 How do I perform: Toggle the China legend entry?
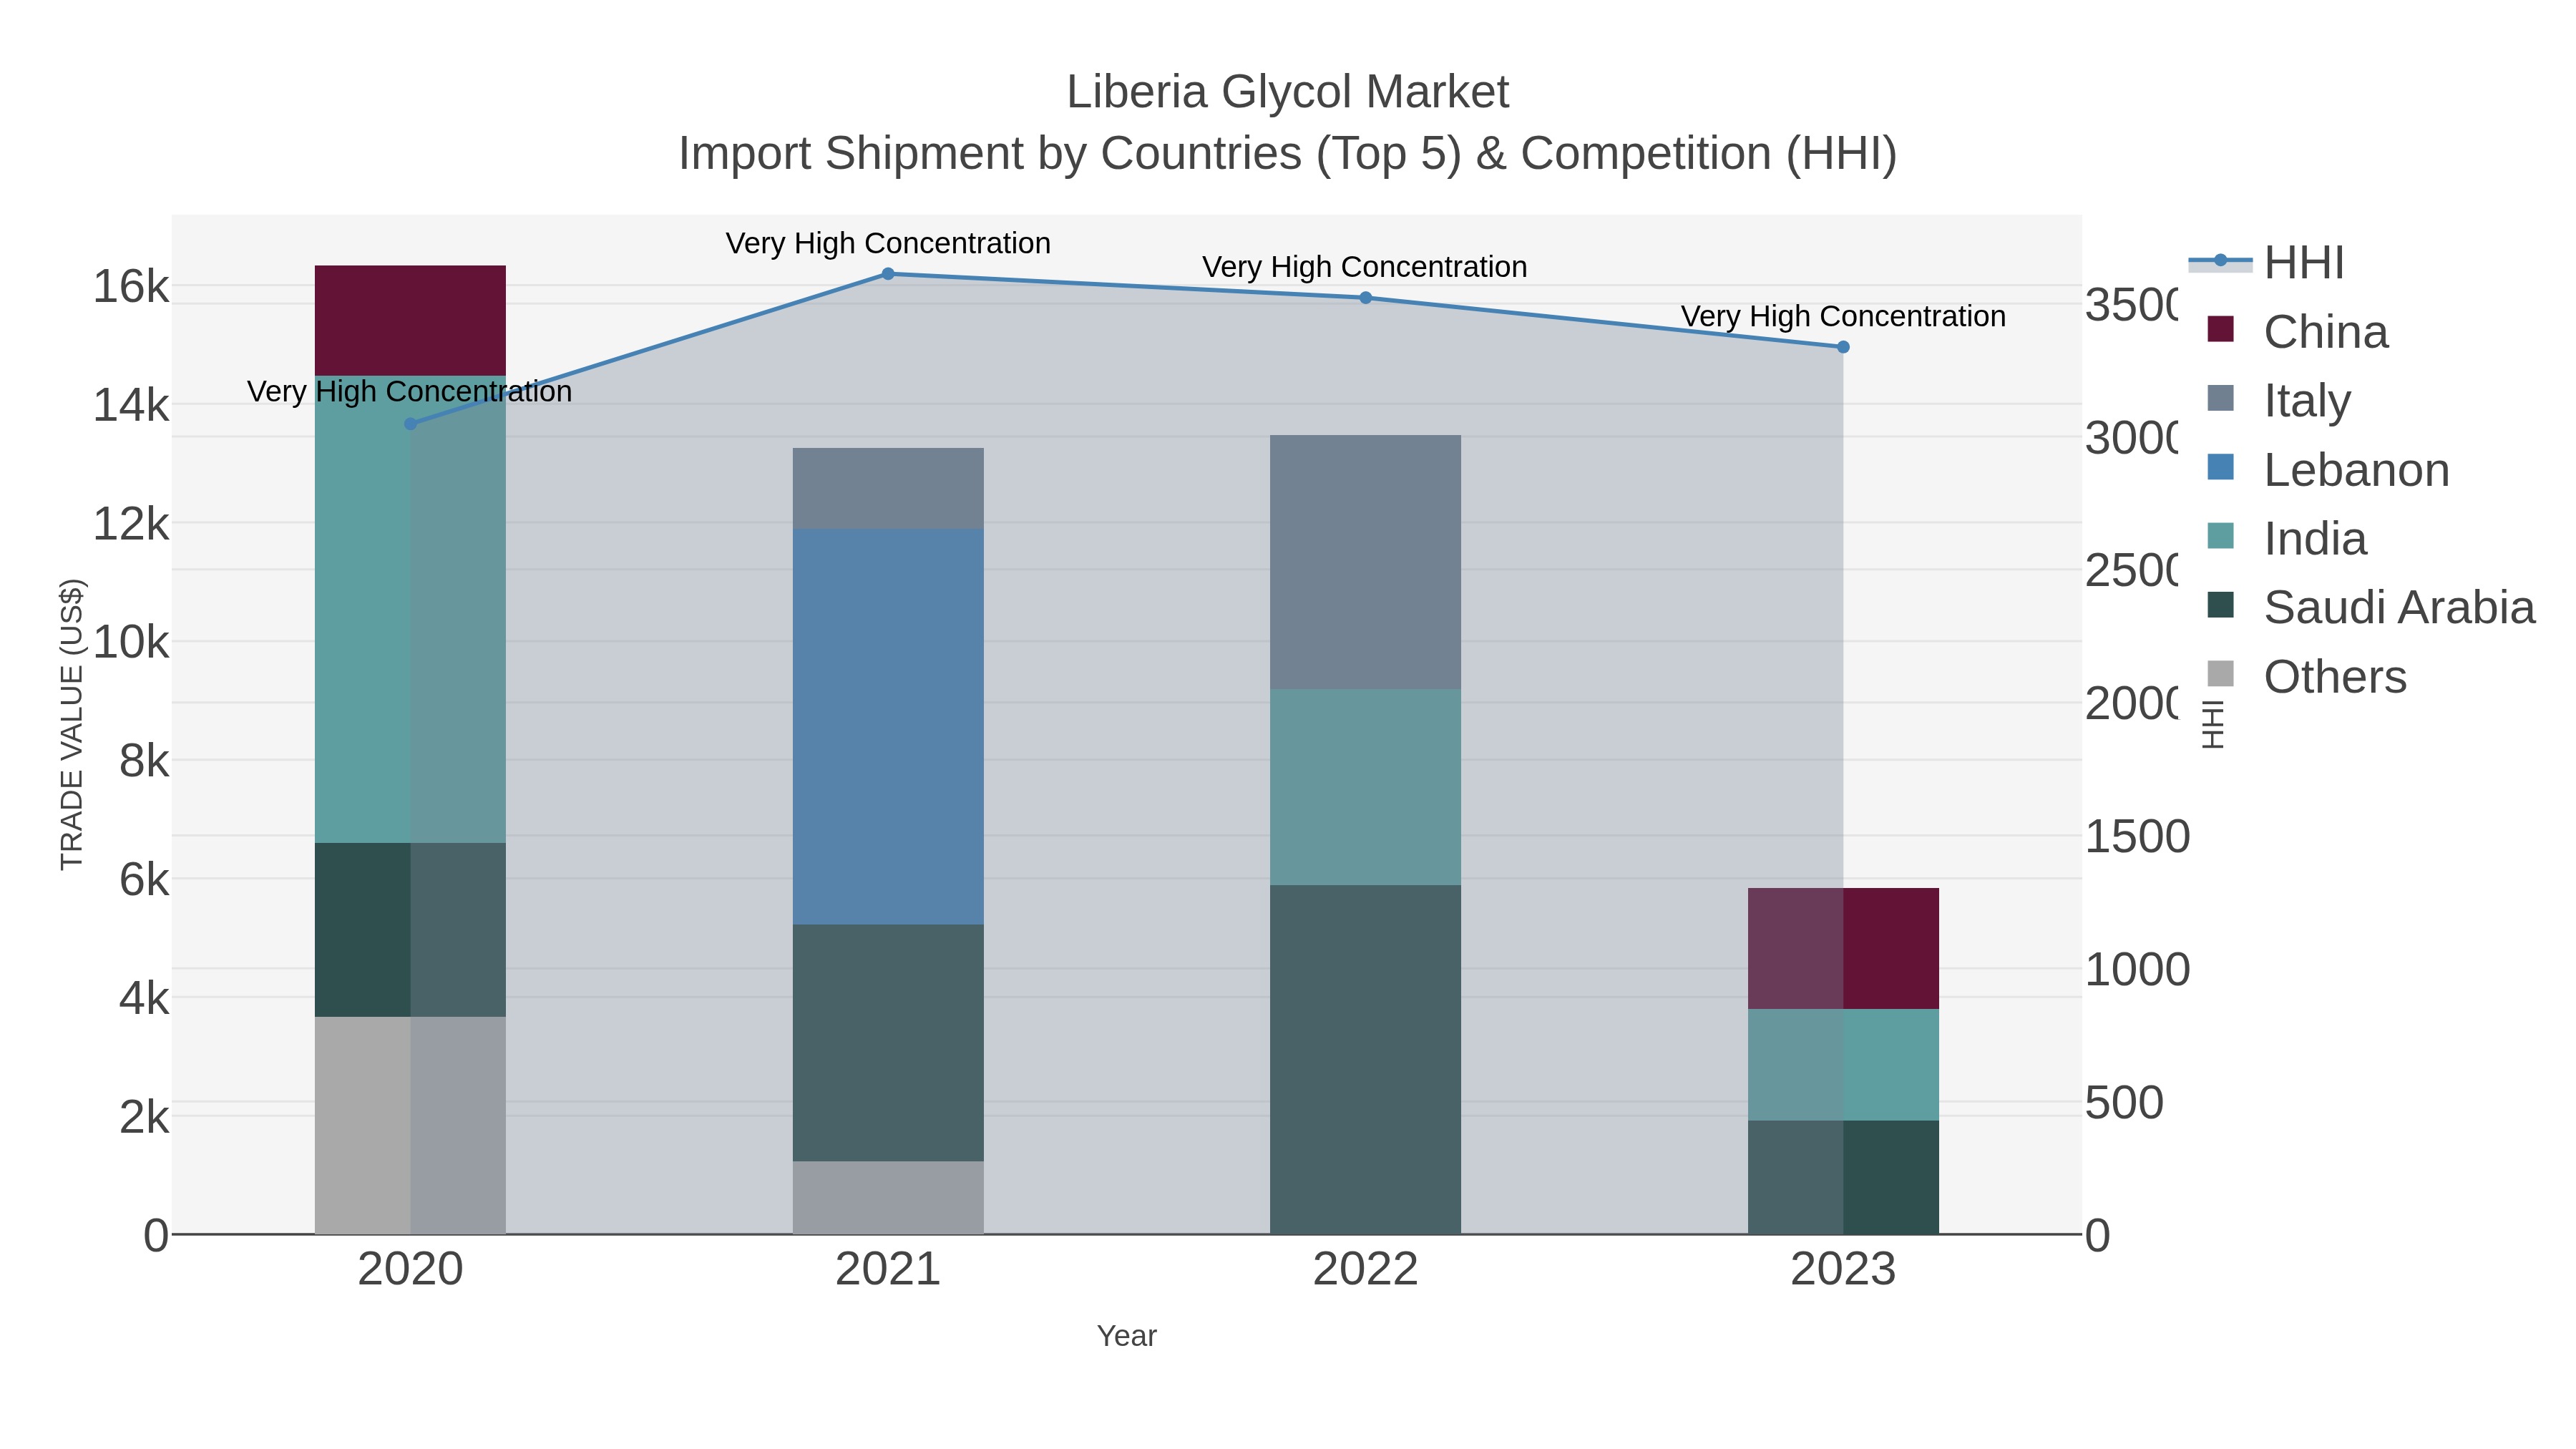pos(2297,332)
